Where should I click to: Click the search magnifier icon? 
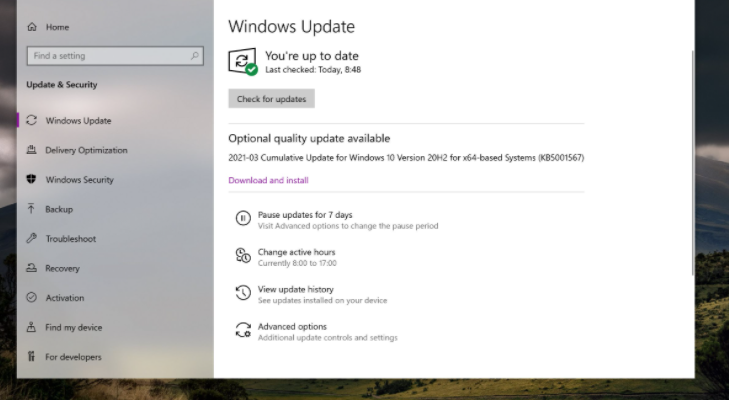click(x=195, y=56)
